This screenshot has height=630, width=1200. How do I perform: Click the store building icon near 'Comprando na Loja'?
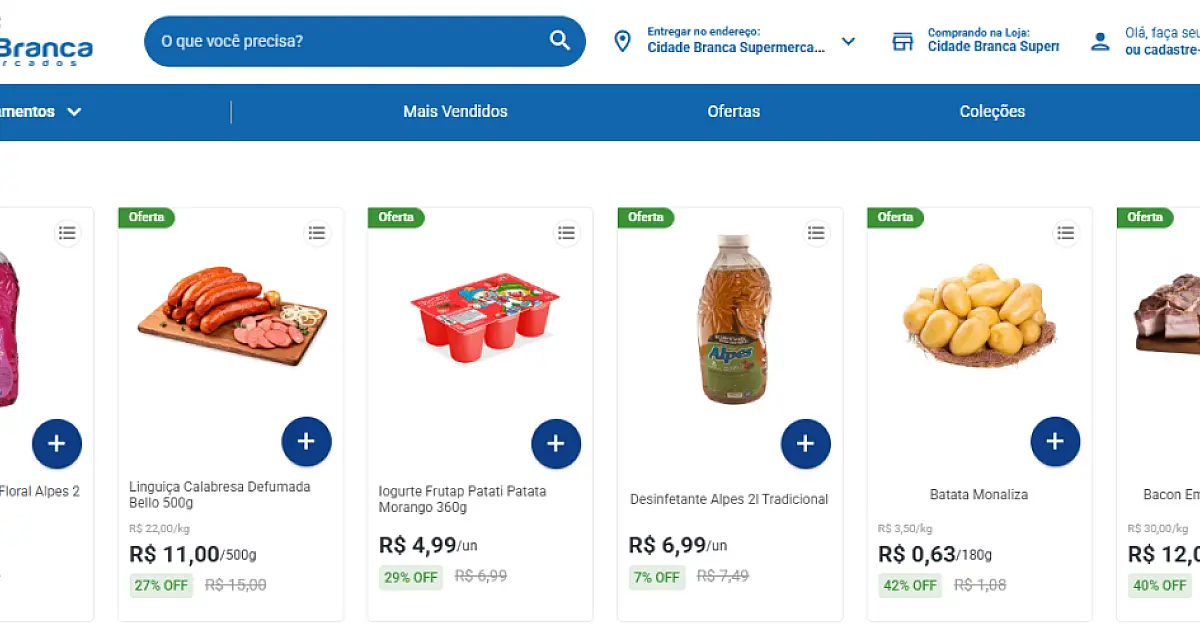903,40
